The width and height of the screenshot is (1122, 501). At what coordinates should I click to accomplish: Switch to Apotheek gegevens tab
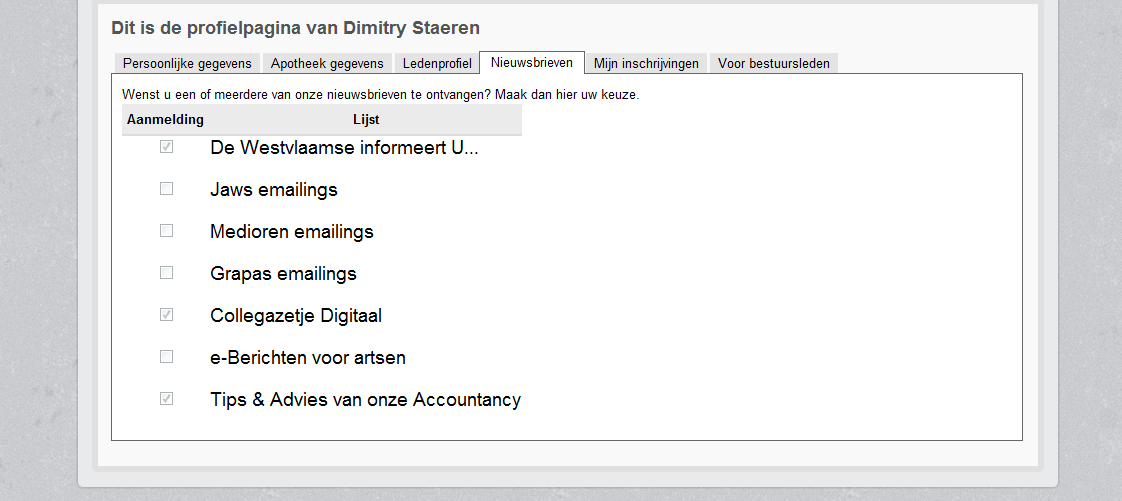tap(327, 63)
